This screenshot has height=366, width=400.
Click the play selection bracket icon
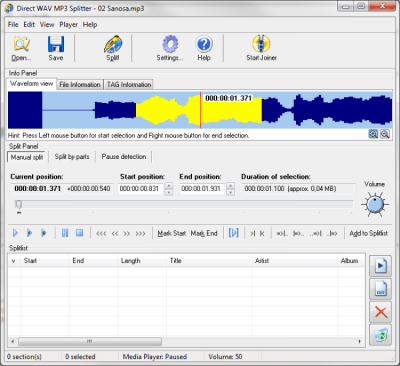[x=234, y=233]
